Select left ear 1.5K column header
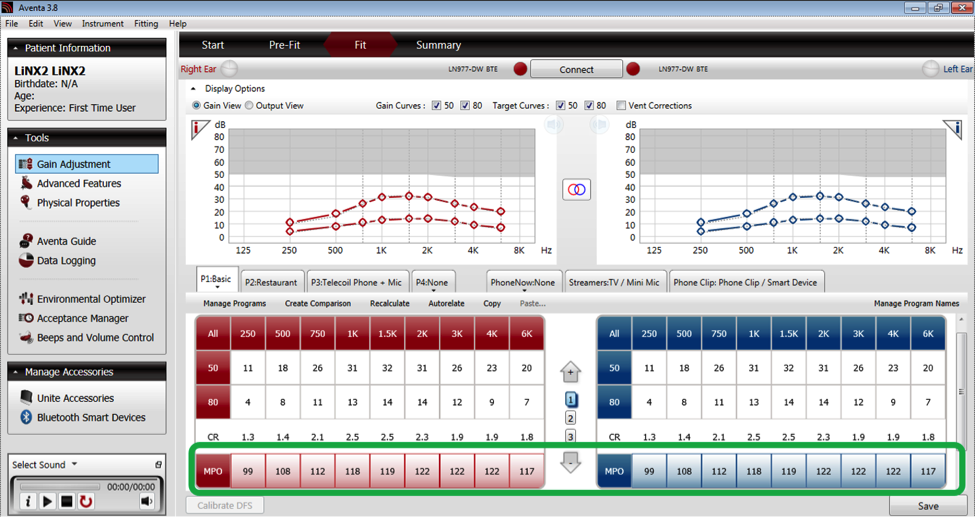The image size is (975, 517). (x=788, y=333)
